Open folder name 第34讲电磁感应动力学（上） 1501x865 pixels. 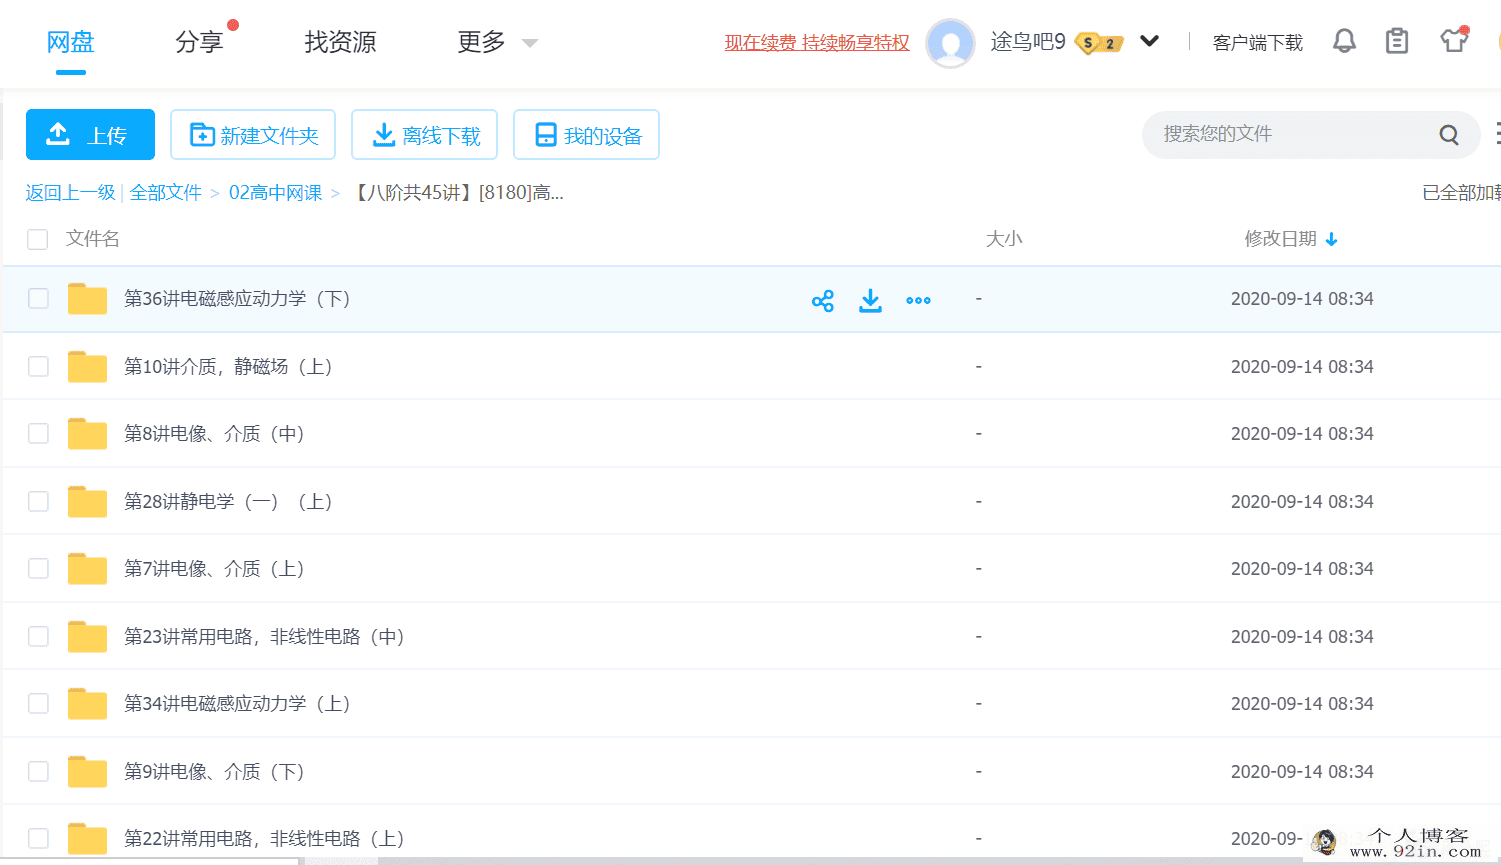[237, 704]
